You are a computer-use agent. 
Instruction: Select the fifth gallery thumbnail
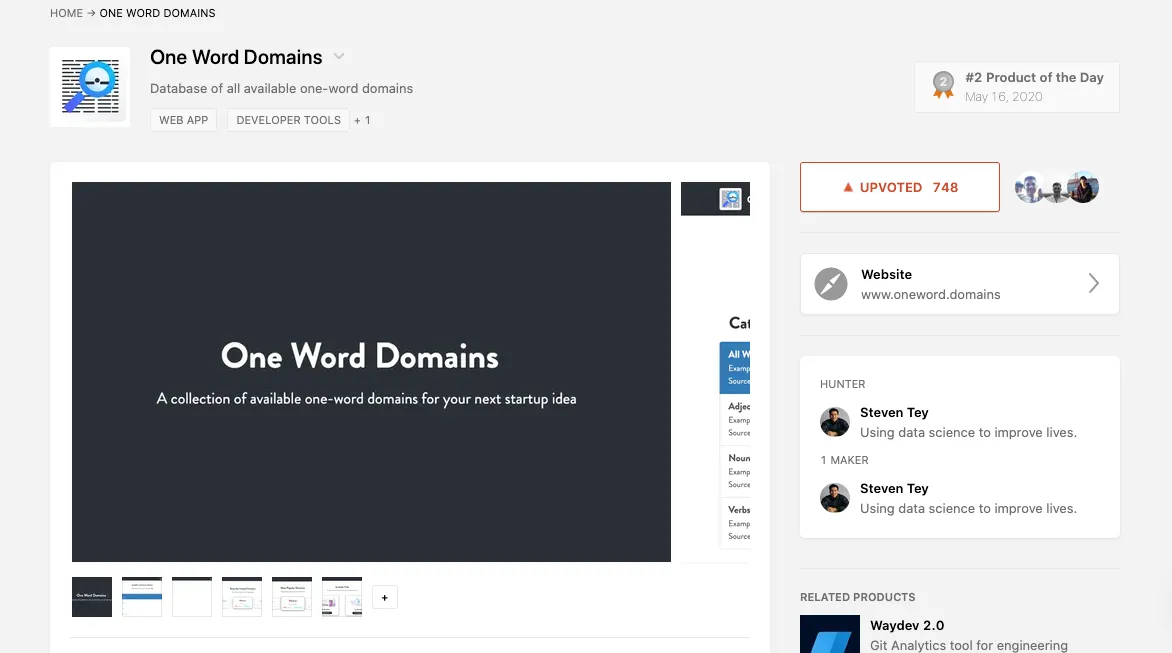[x=292, y=597]
